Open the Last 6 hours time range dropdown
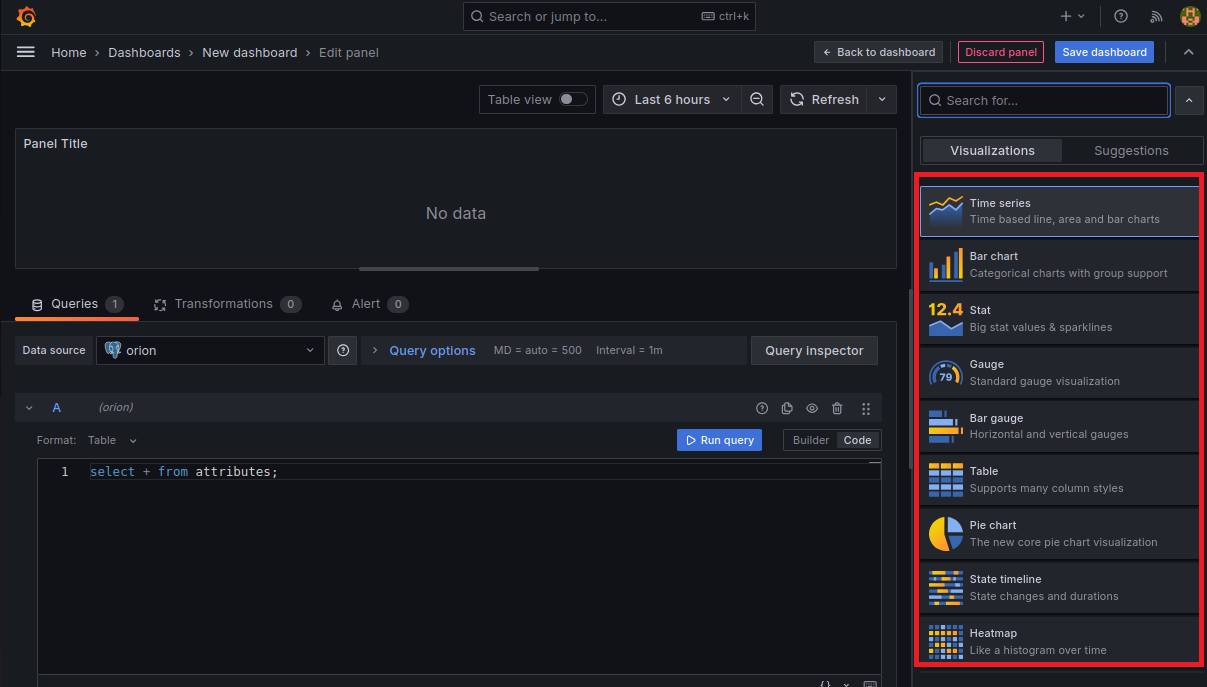 (672, 100)
